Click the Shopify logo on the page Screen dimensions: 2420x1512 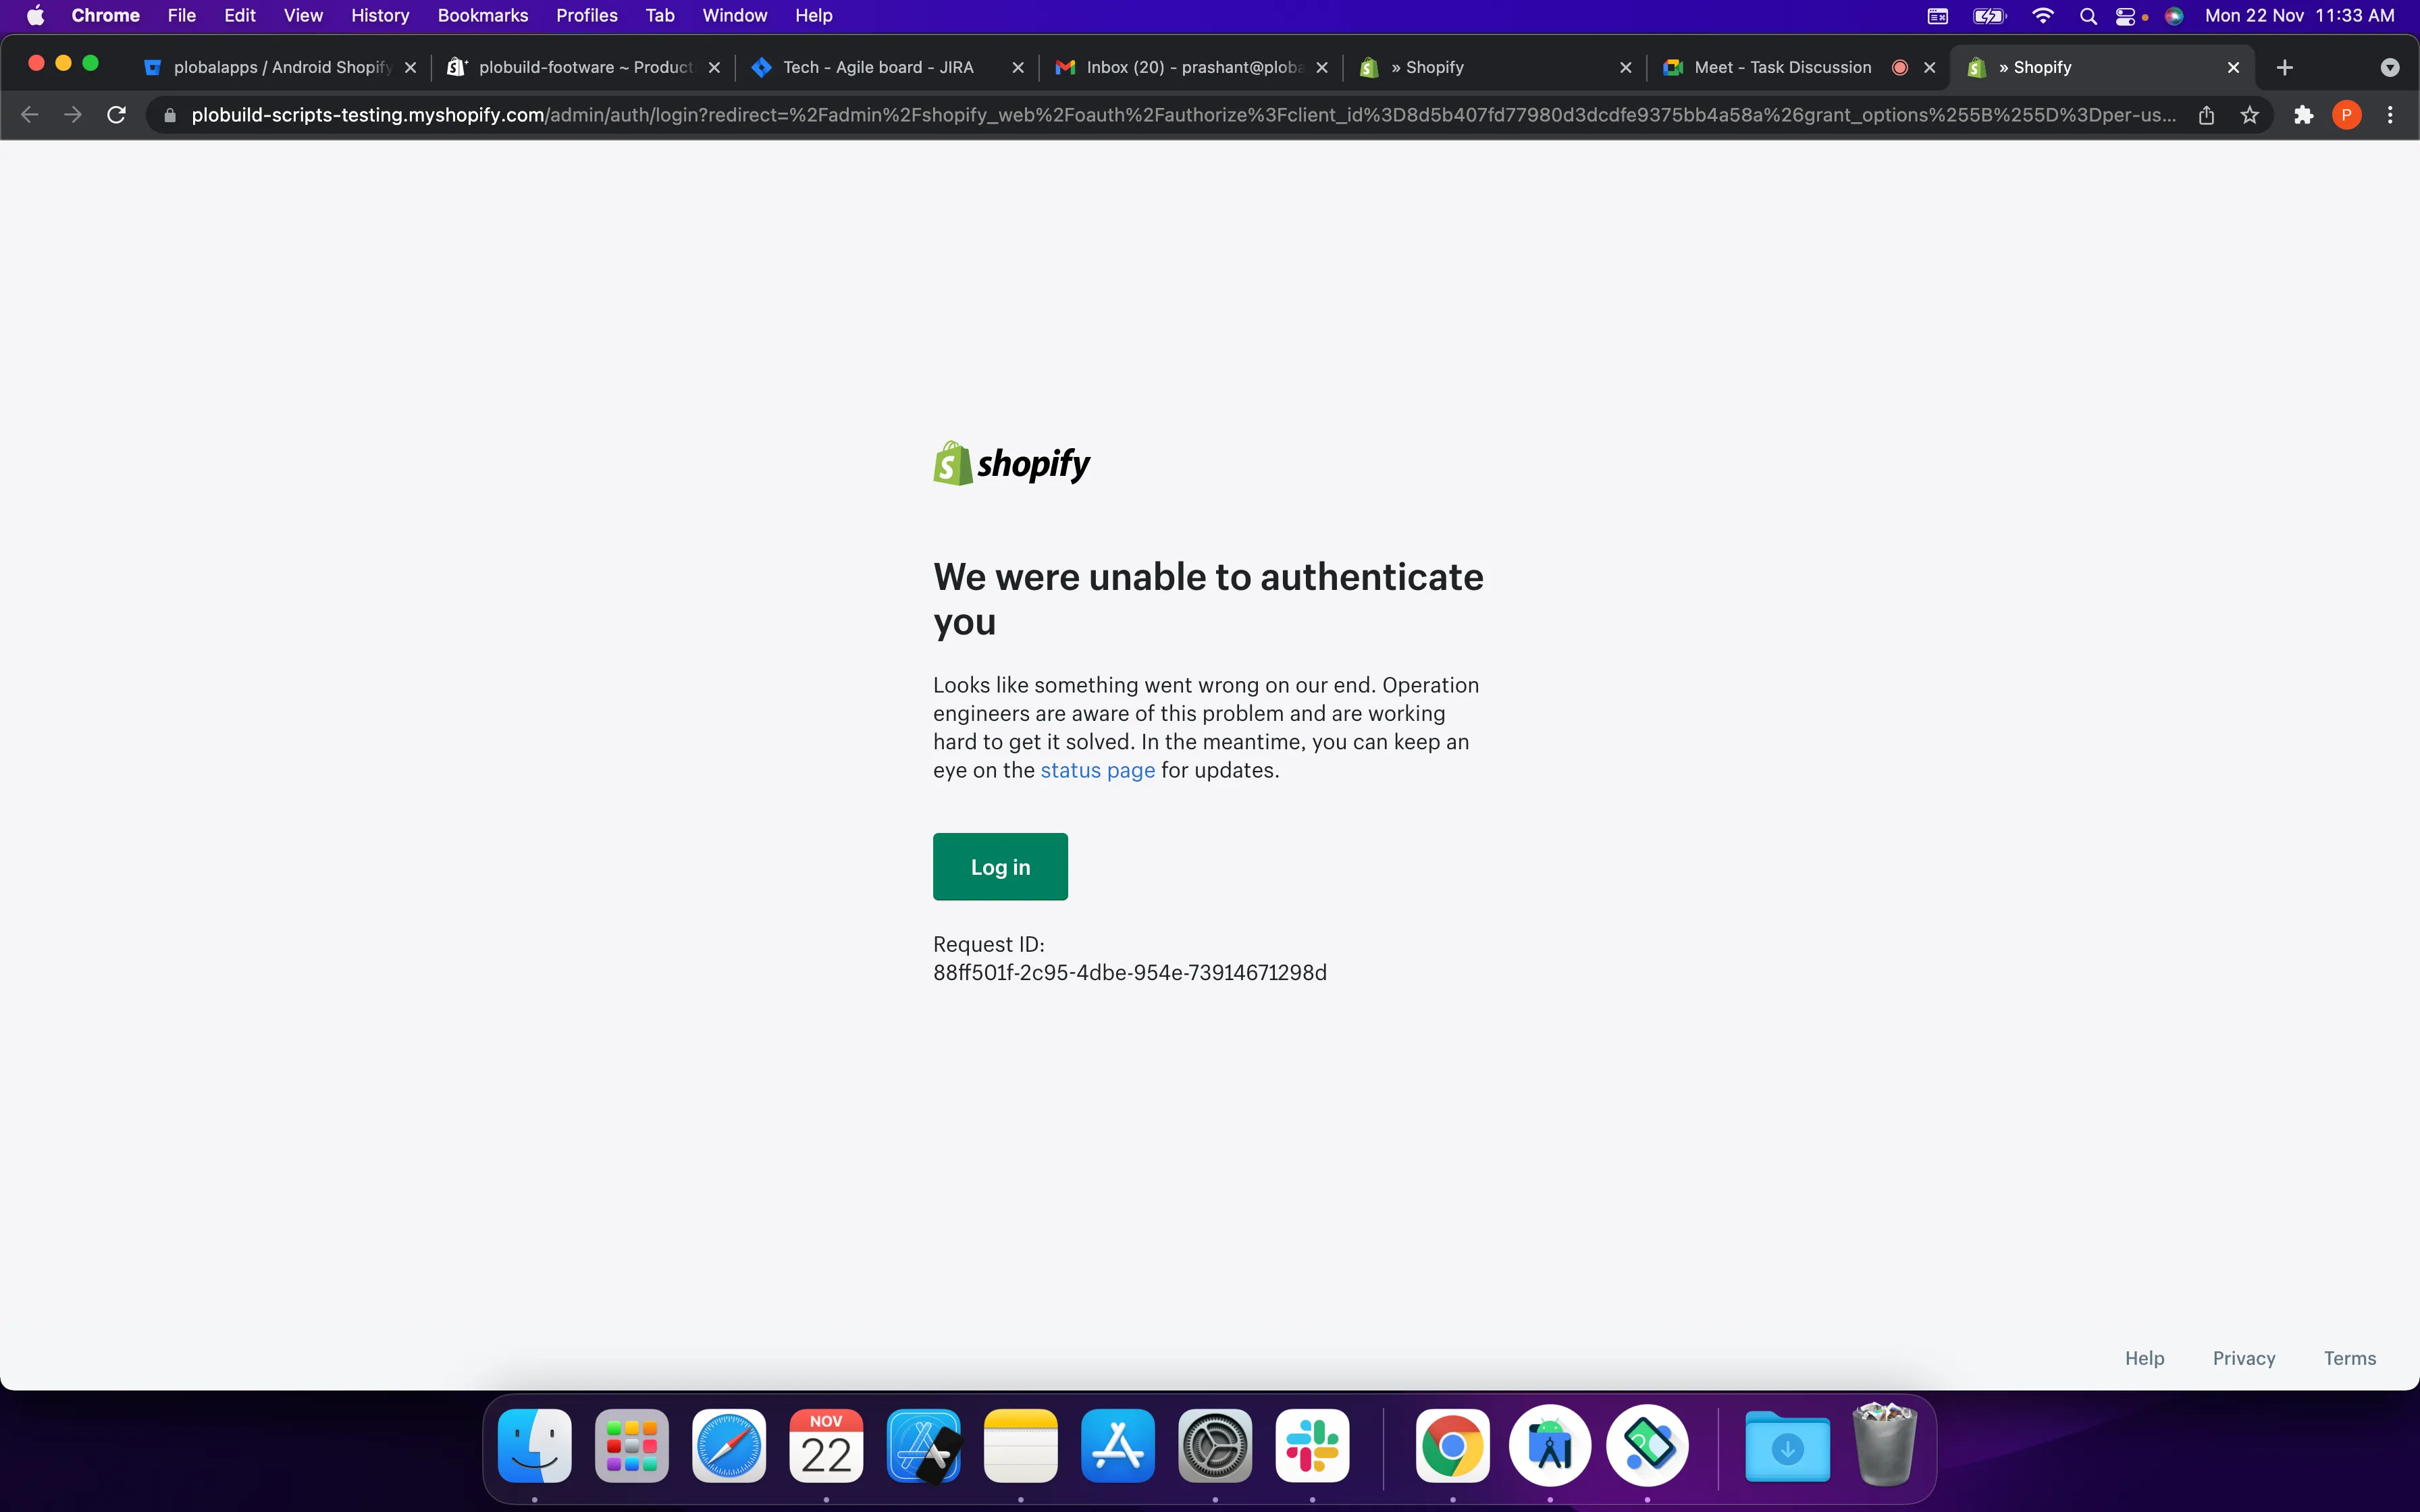pyautogui.click(x=1011, y=464)
